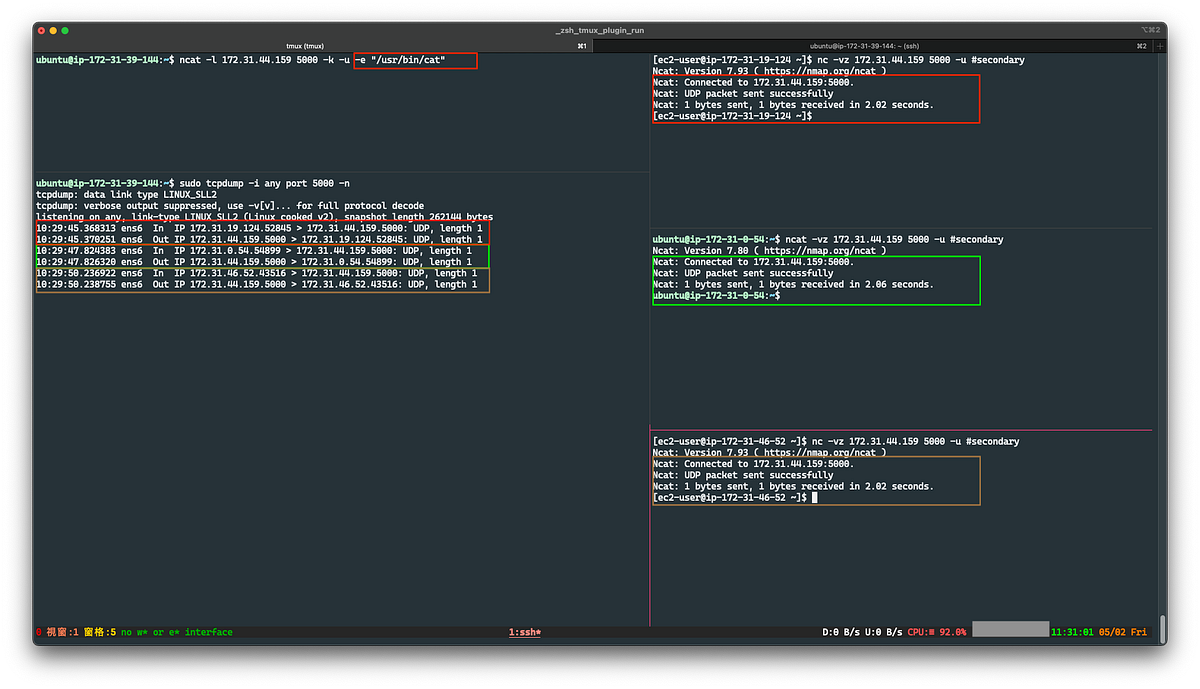Open a new tab with the plus icon
Screen dimensions: 1200x689
click(x=1160, y=46)
